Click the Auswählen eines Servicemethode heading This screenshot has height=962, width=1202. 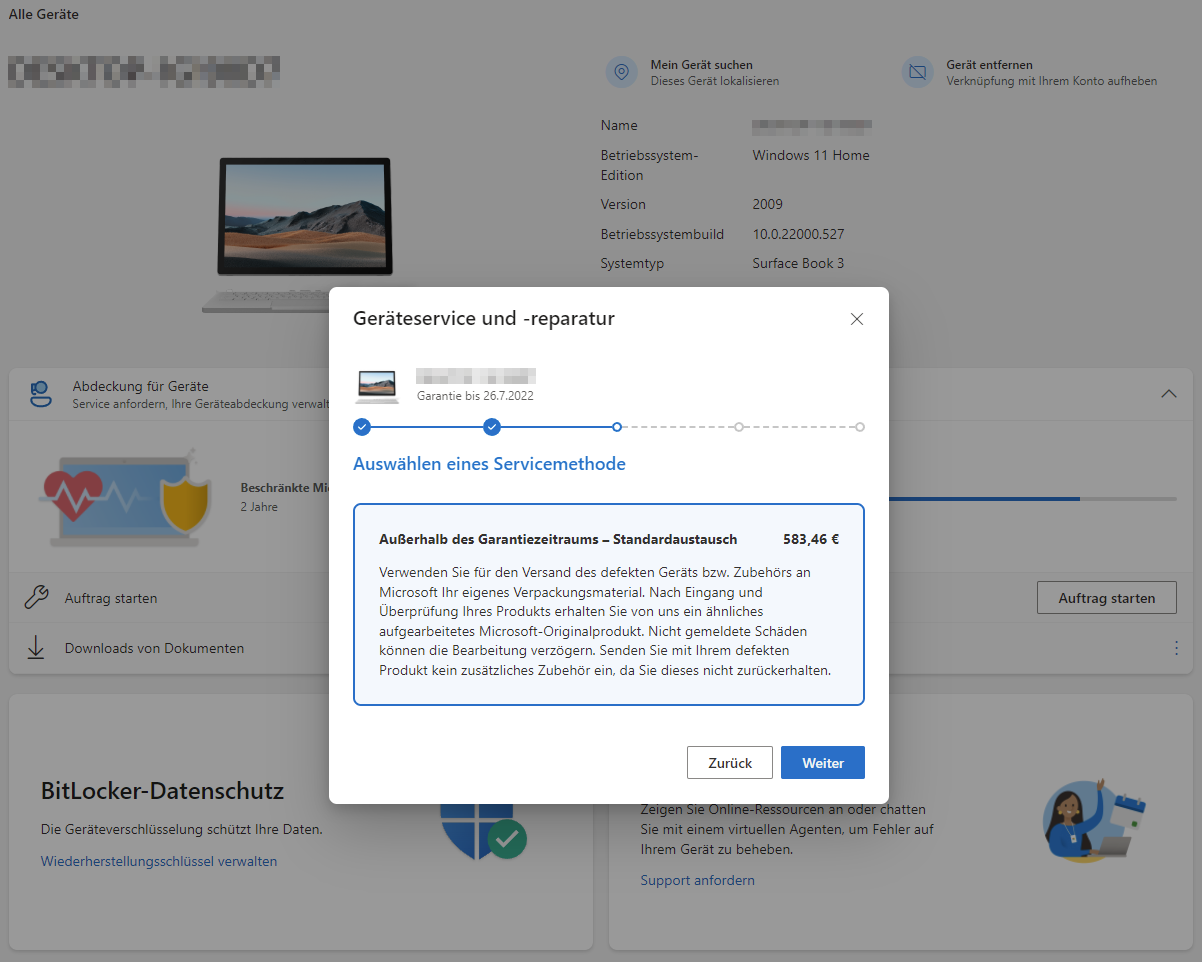pyautogui.click(x=489, y=464)
